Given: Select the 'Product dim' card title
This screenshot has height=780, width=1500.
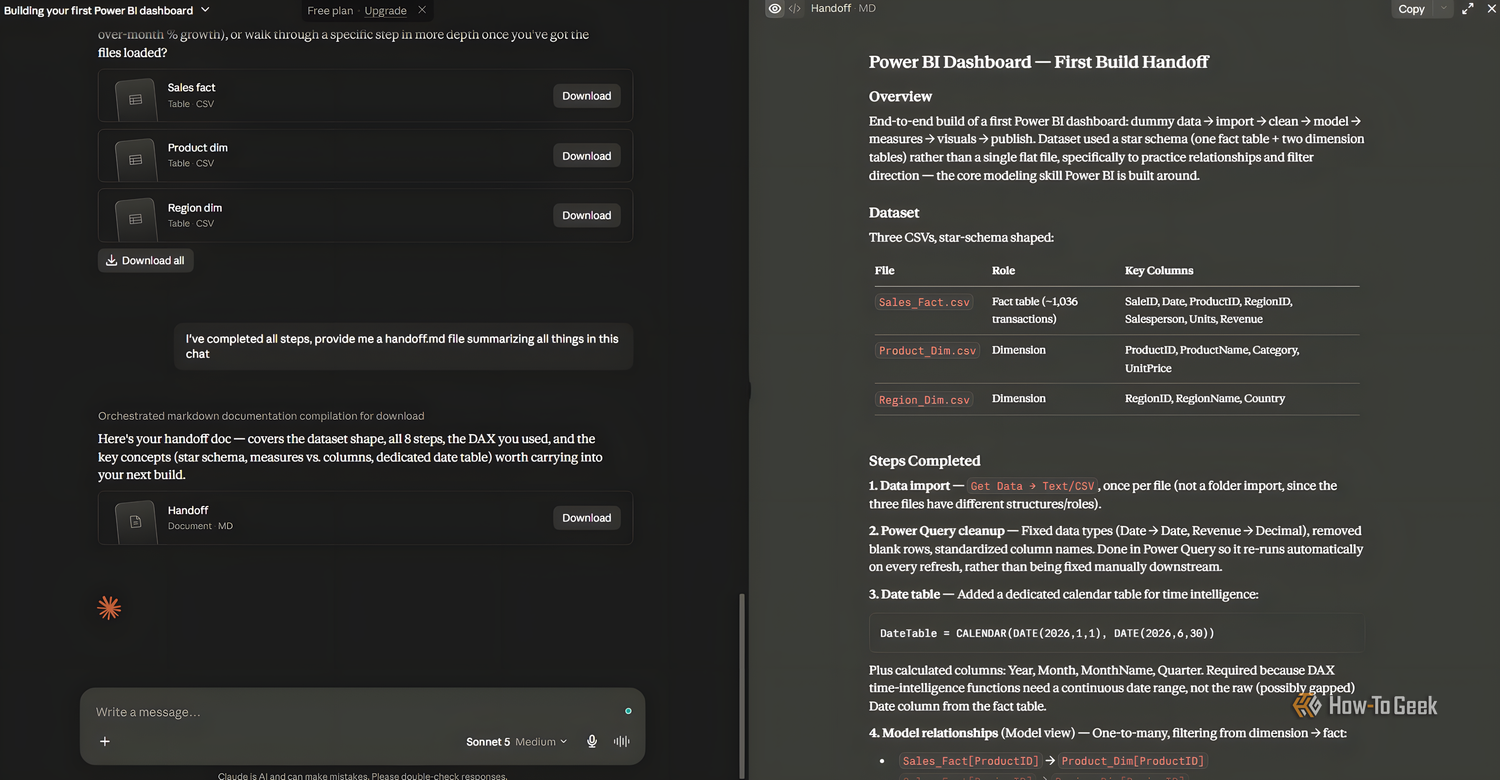Looking at the screenshot, I should pyautogui.click(x=198, y=148).
